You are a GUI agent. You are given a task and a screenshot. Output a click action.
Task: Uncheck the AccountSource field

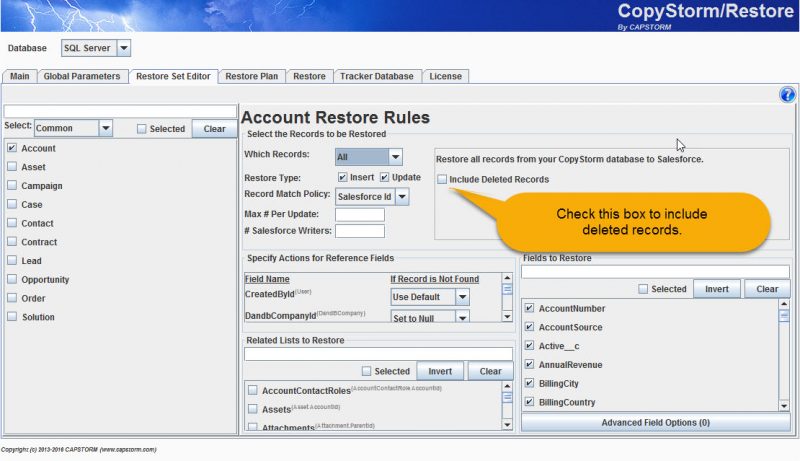530,327
